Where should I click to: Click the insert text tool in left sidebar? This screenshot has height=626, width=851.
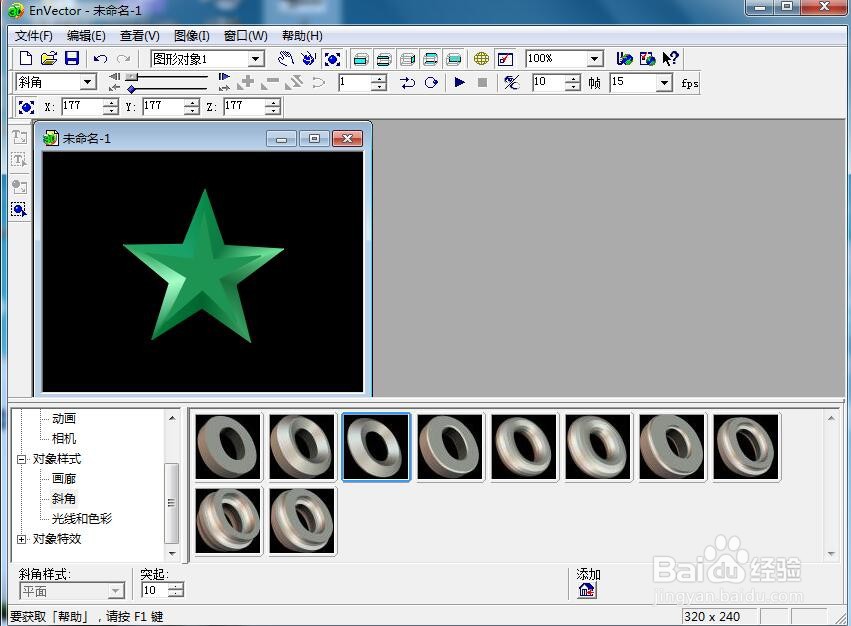pyautogui.click(x=20, y=137)
